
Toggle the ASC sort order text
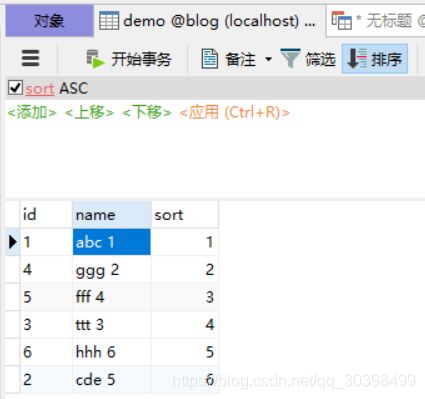point(74,88)
